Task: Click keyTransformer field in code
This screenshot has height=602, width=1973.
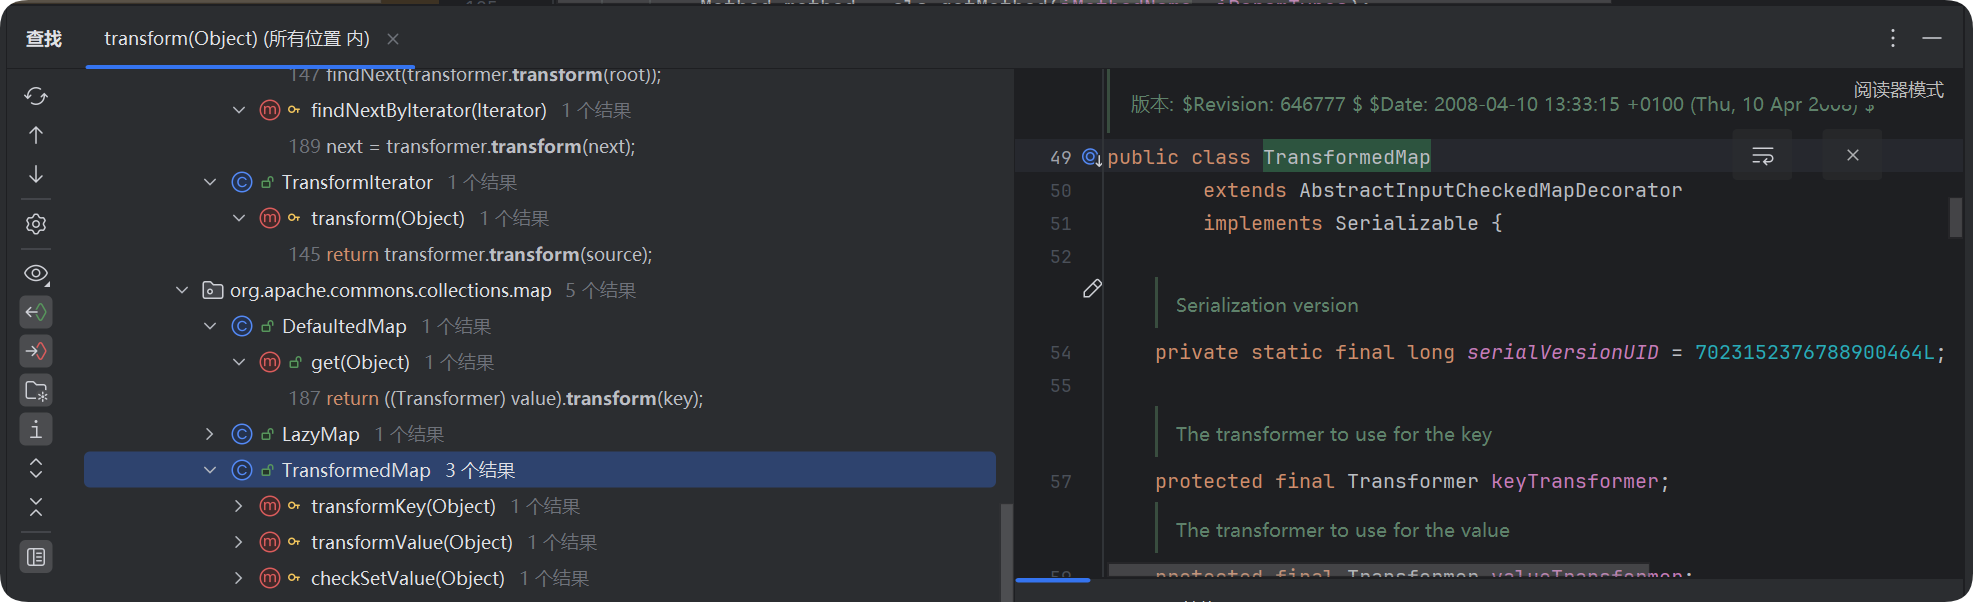Action: pyautogui.click(x=1574, y=481)
